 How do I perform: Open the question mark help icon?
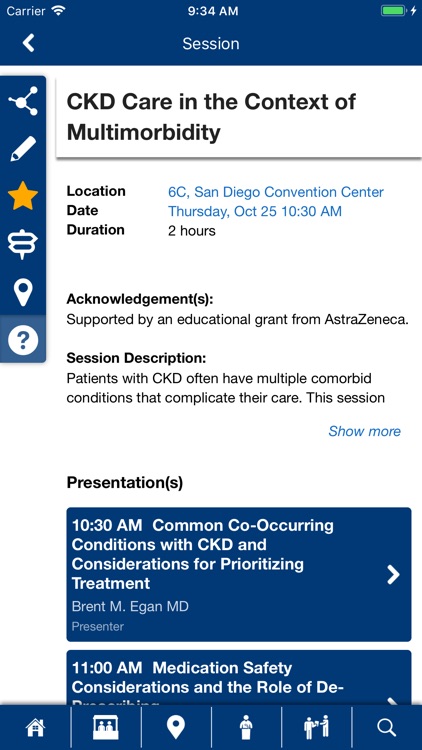23,340
